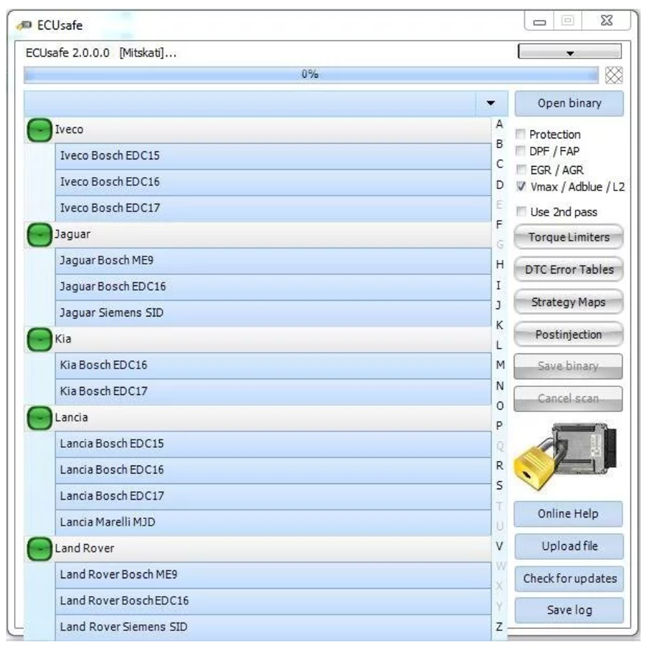Collapse the Kia group green button
Viewport: 650px width, 650px height.
[x=39, y=340]
